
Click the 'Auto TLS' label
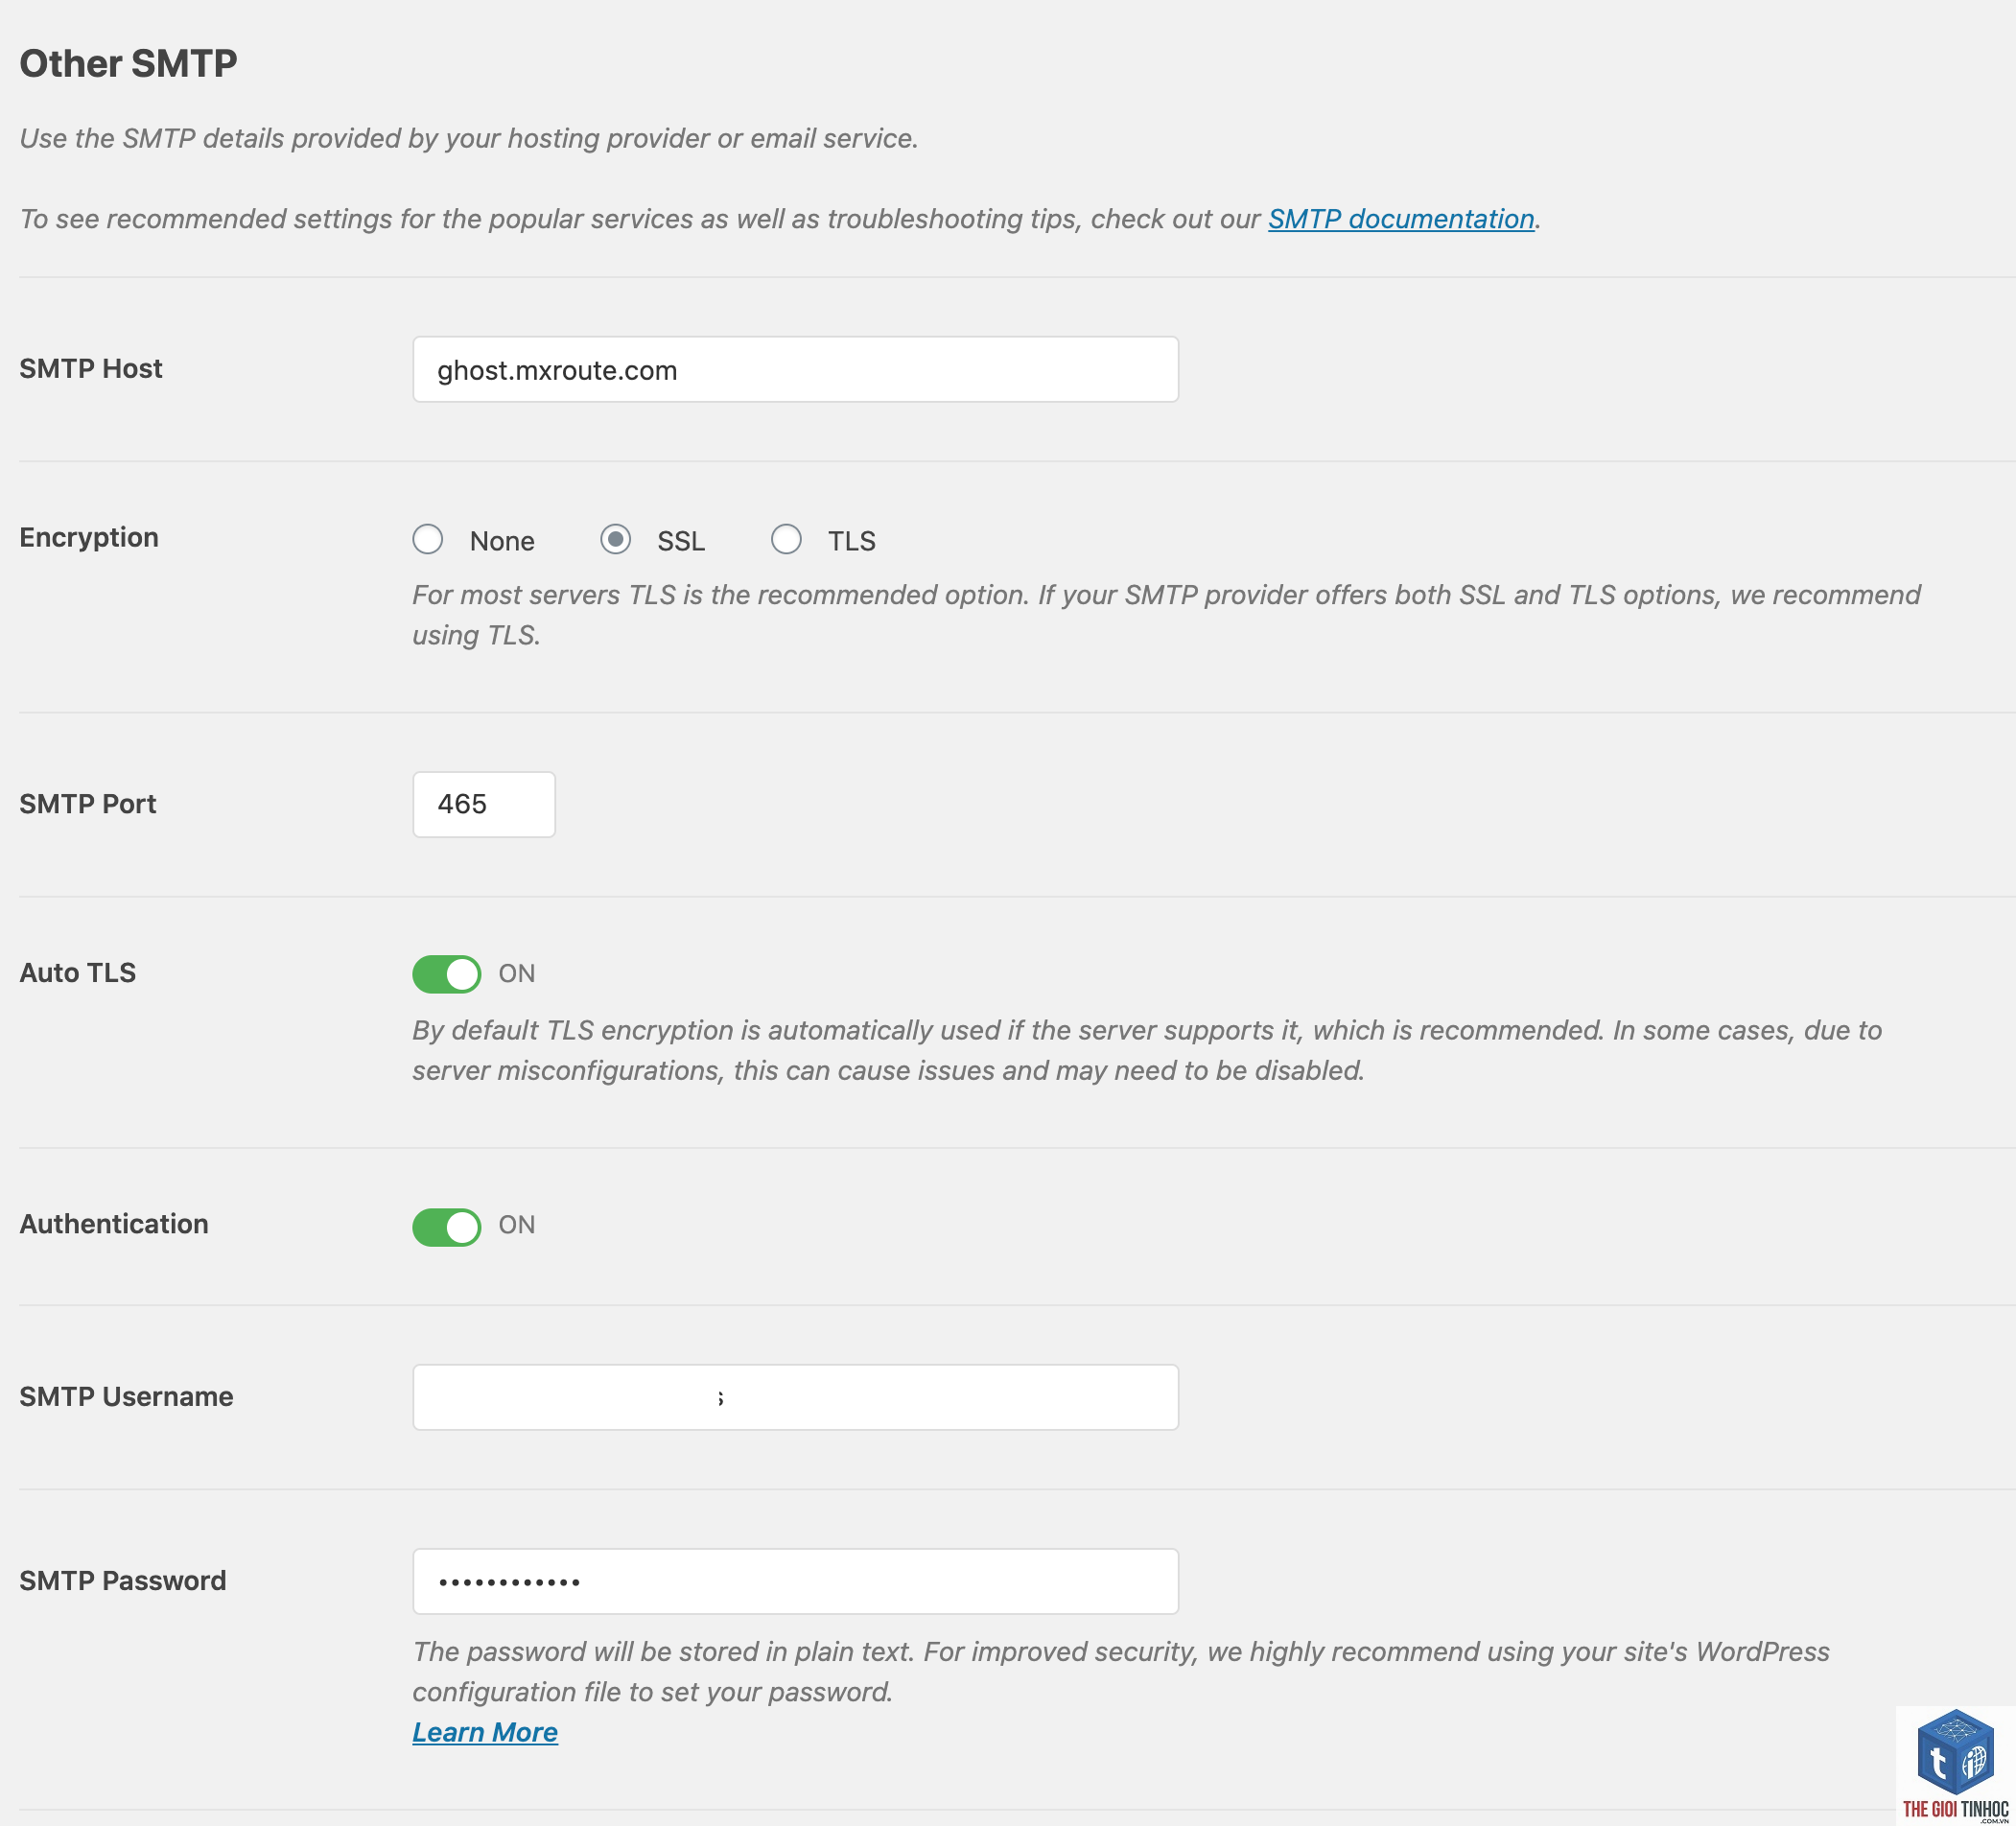tap(78, 973)
